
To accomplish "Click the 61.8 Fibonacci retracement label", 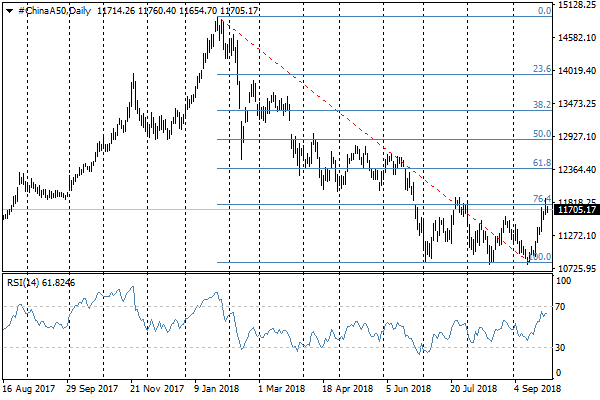I will [x=542, y=163].
